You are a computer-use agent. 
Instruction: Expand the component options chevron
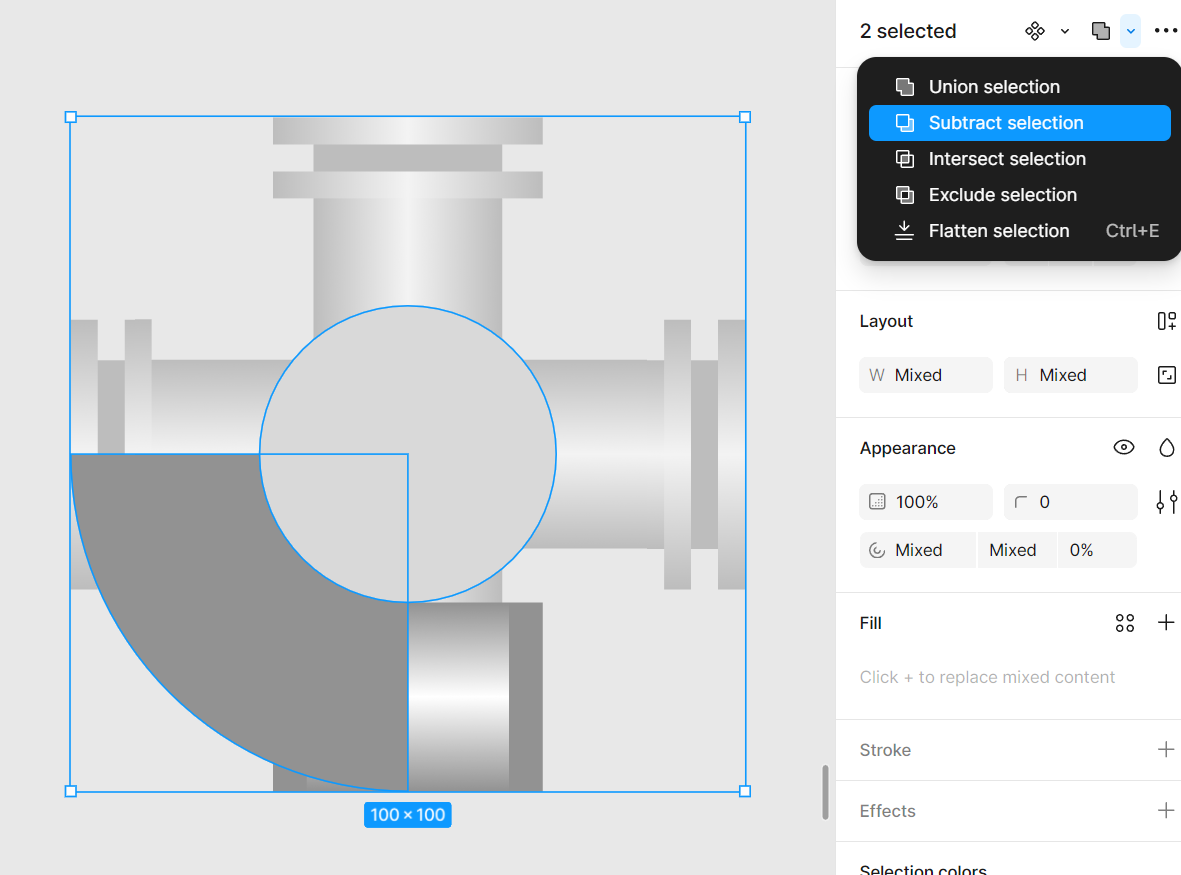coord(1065,31)
